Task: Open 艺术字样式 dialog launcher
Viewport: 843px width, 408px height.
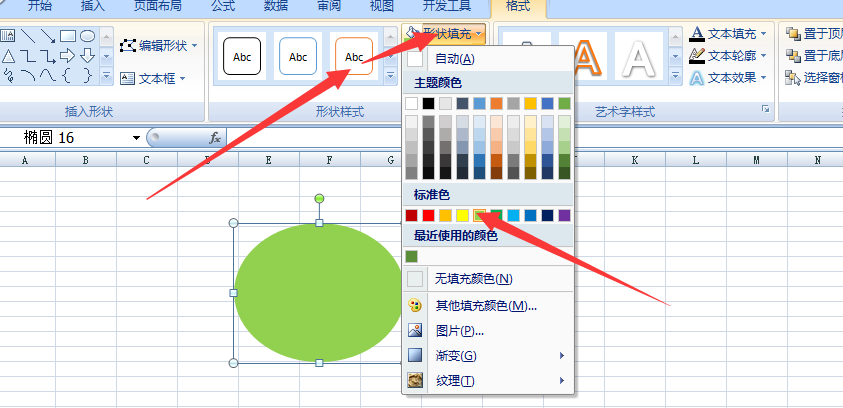Action: (x=765, y=110)
